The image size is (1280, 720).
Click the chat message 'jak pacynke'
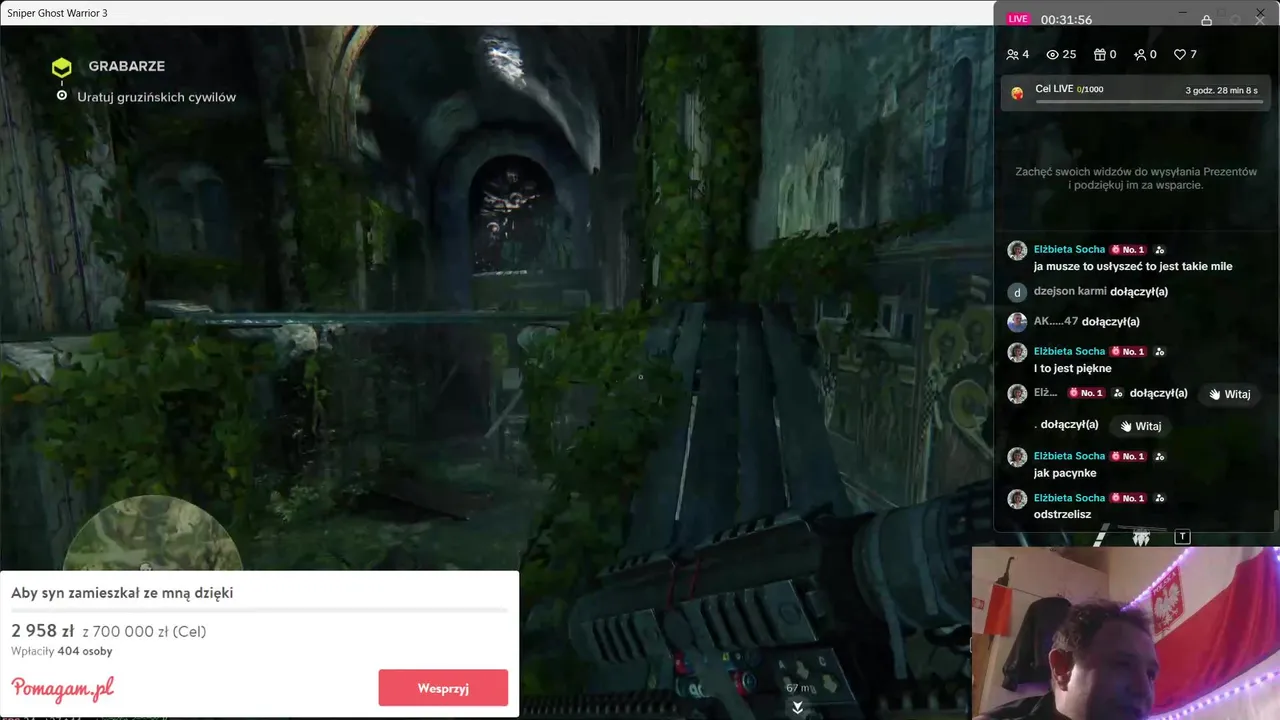pyautogui.click(x=1065, y=473)
